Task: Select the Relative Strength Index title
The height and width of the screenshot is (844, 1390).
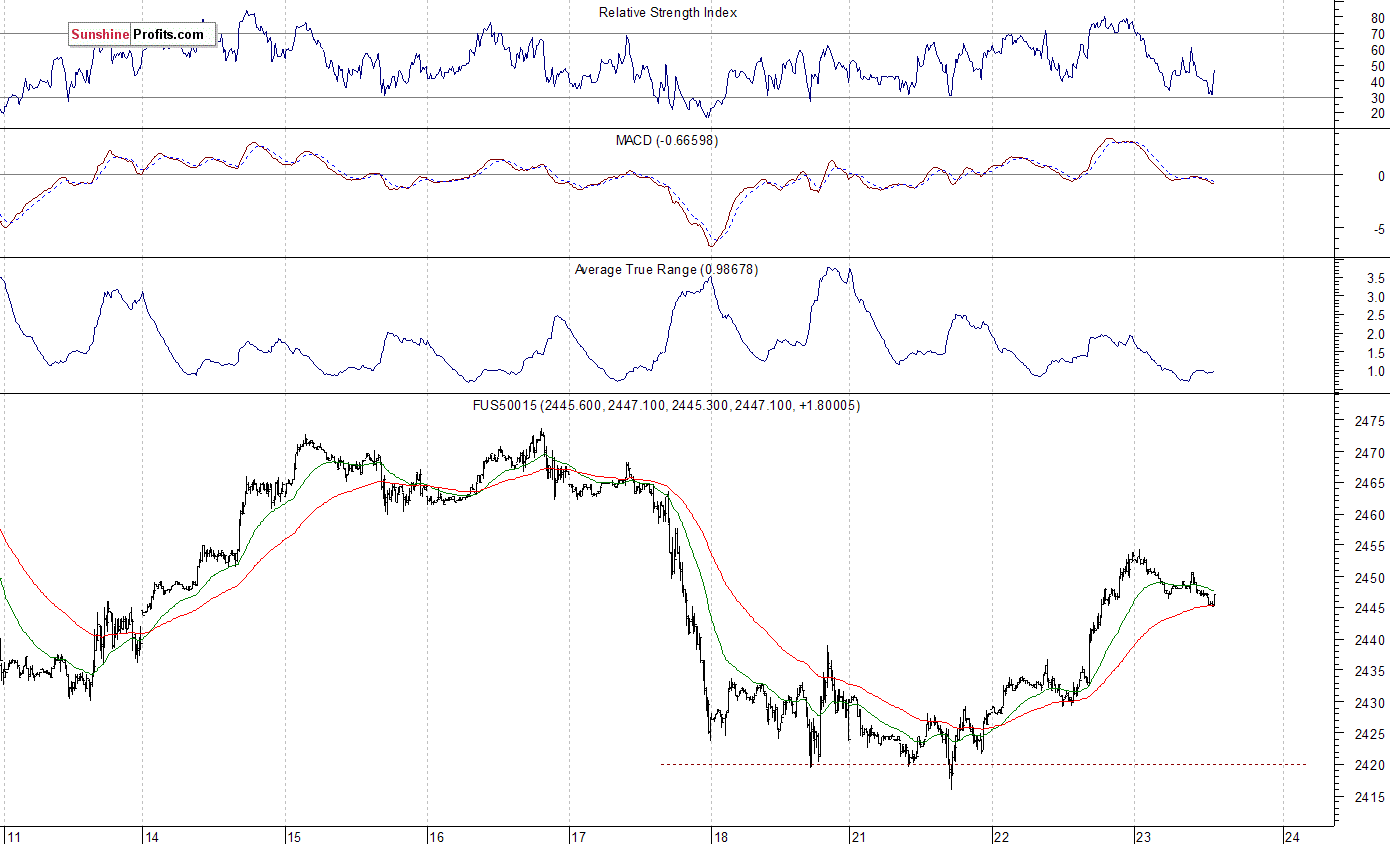Action: click(668, 12)
